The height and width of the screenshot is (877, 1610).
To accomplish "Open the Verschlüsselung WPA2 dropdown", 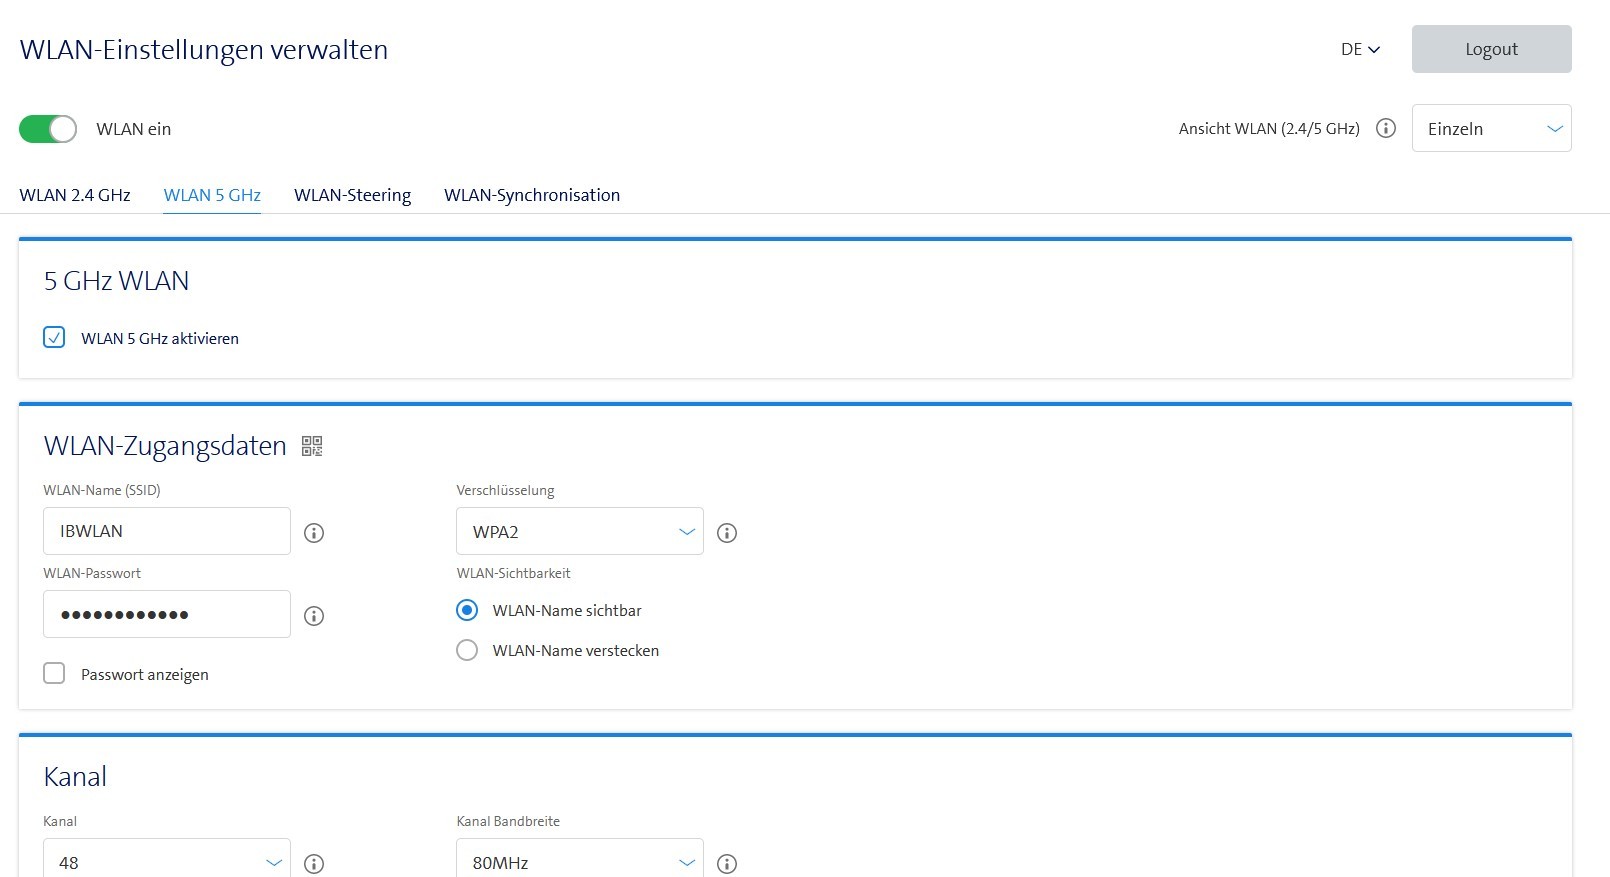I will coord(580,532).
